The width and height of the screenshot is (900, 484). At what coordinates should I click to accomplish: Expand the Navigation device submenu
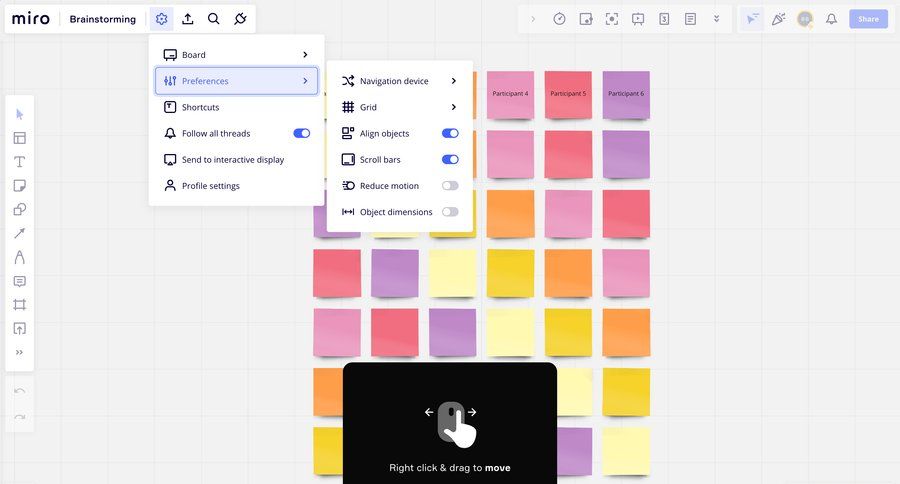400,81
